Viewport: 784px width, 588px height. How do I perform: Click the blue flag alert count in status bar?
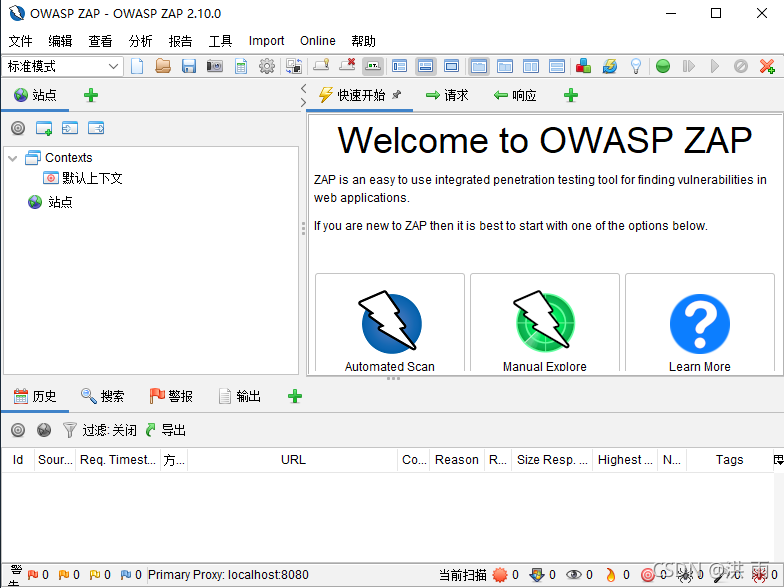coord(131,574)
